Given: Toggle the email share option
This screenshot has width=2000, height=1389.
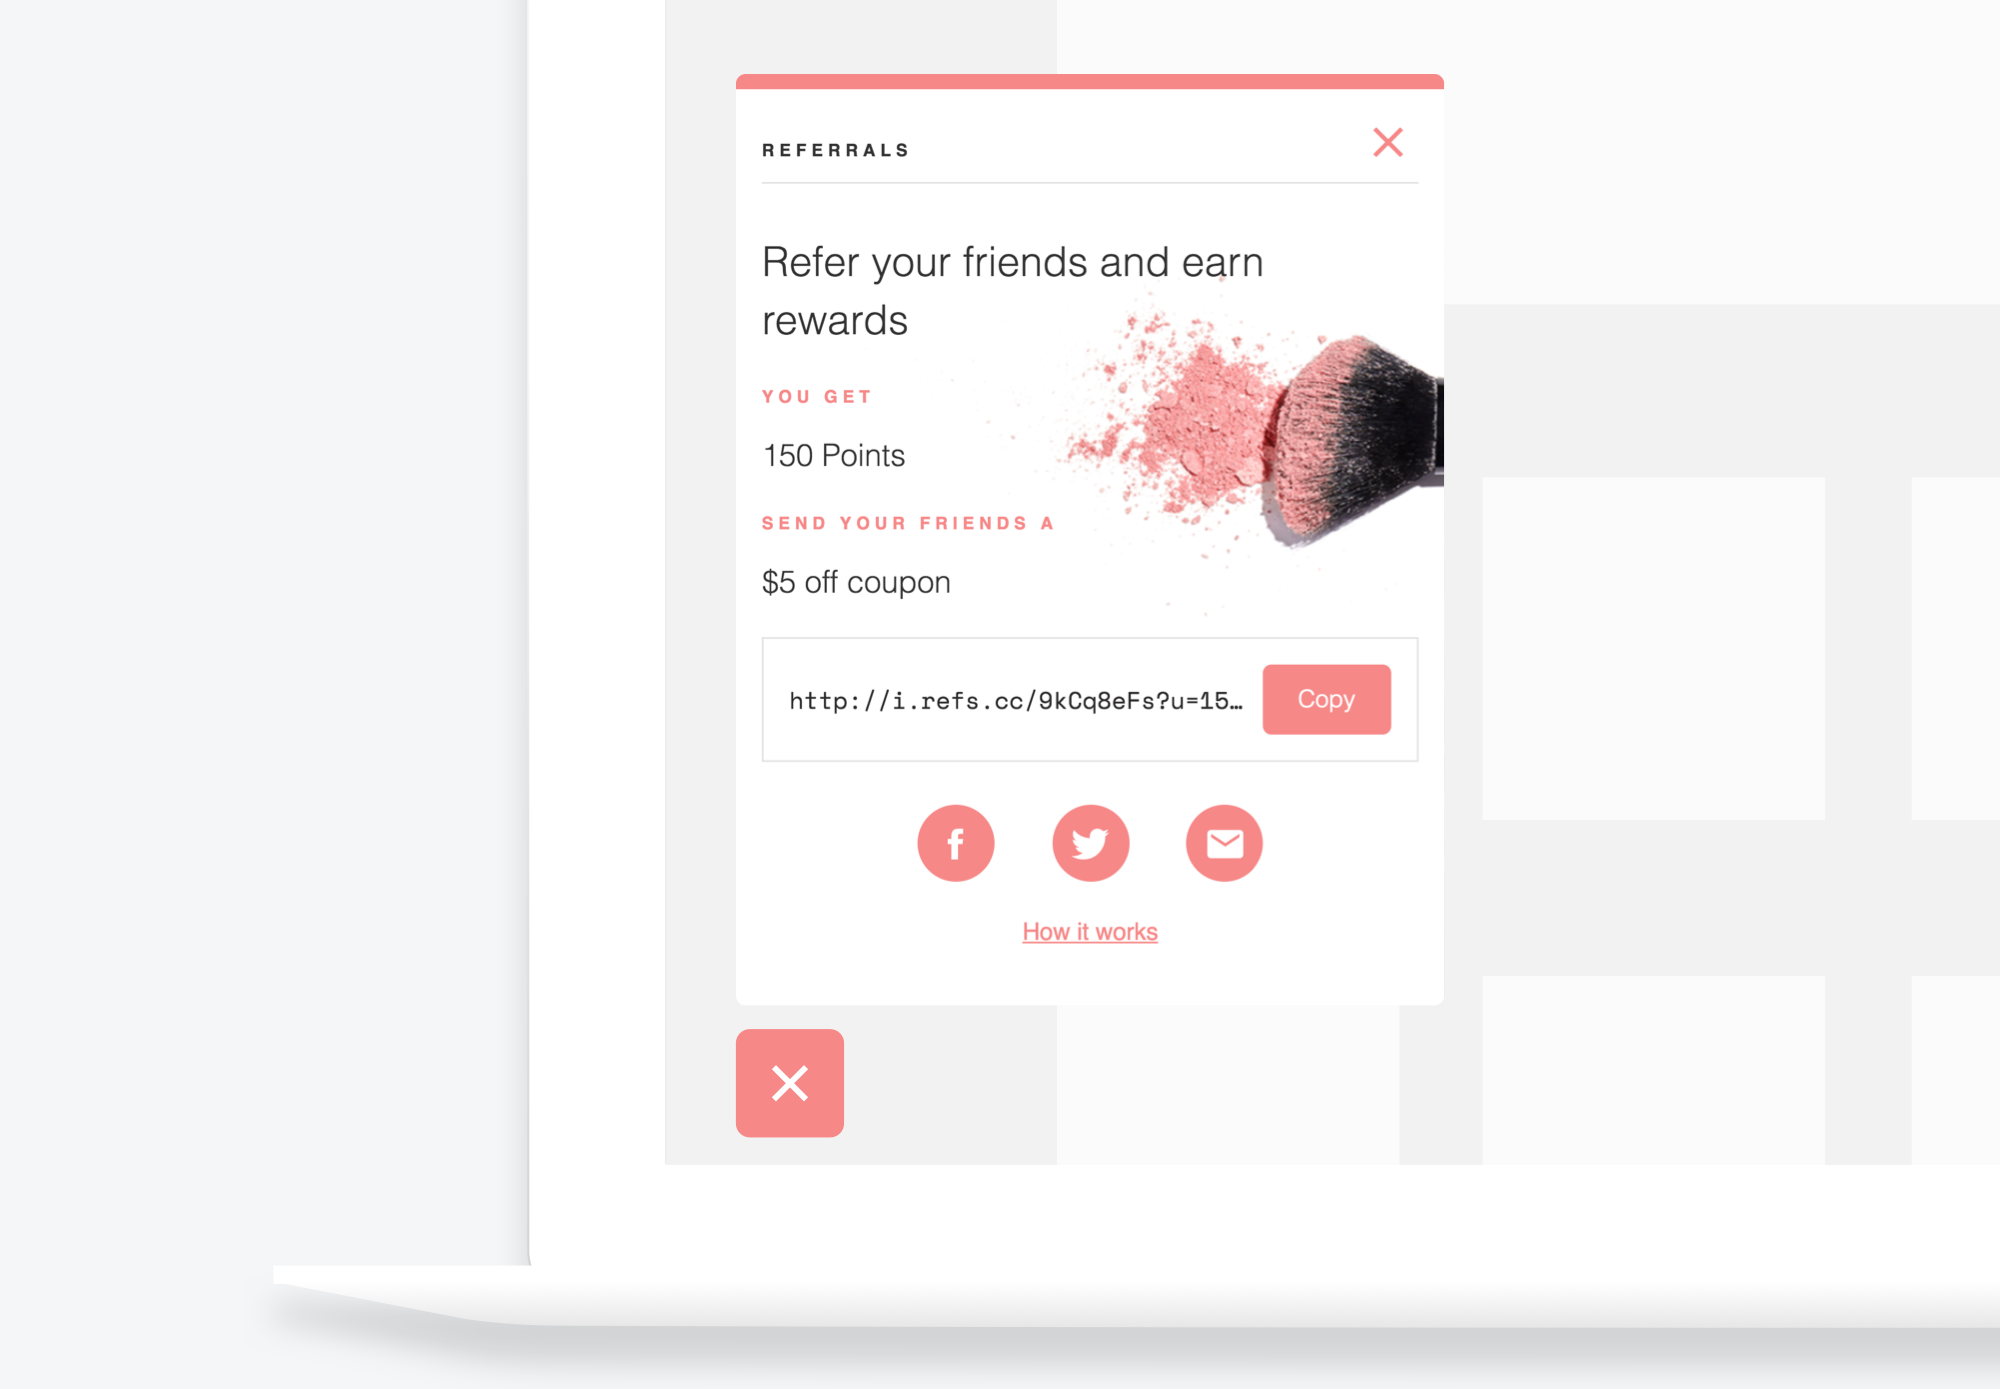Looking at the screenshot, I should pos(1225,842).
